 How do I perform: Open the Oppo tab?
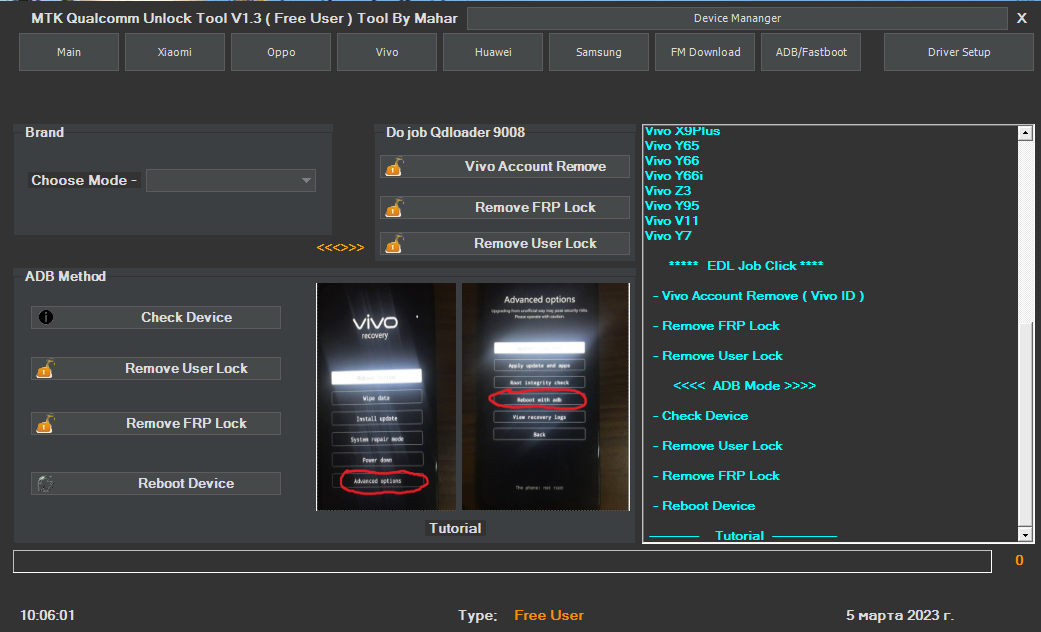(281, 52)
